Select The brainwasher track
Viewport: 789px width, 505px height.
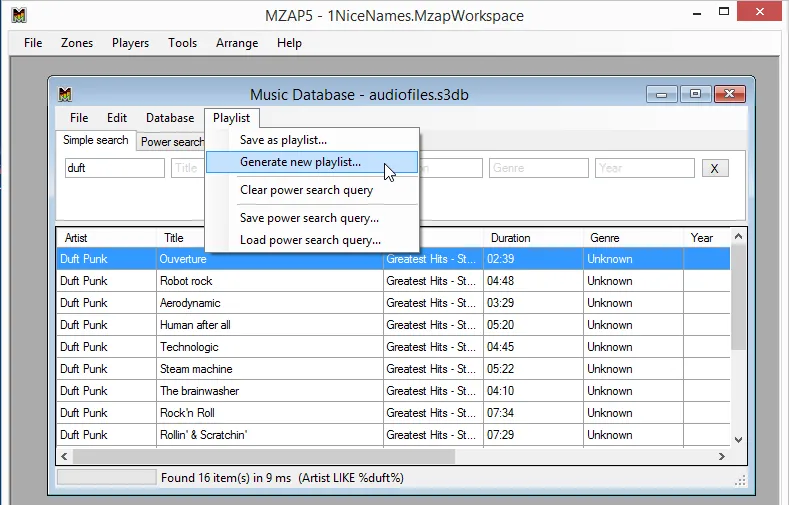393,391
